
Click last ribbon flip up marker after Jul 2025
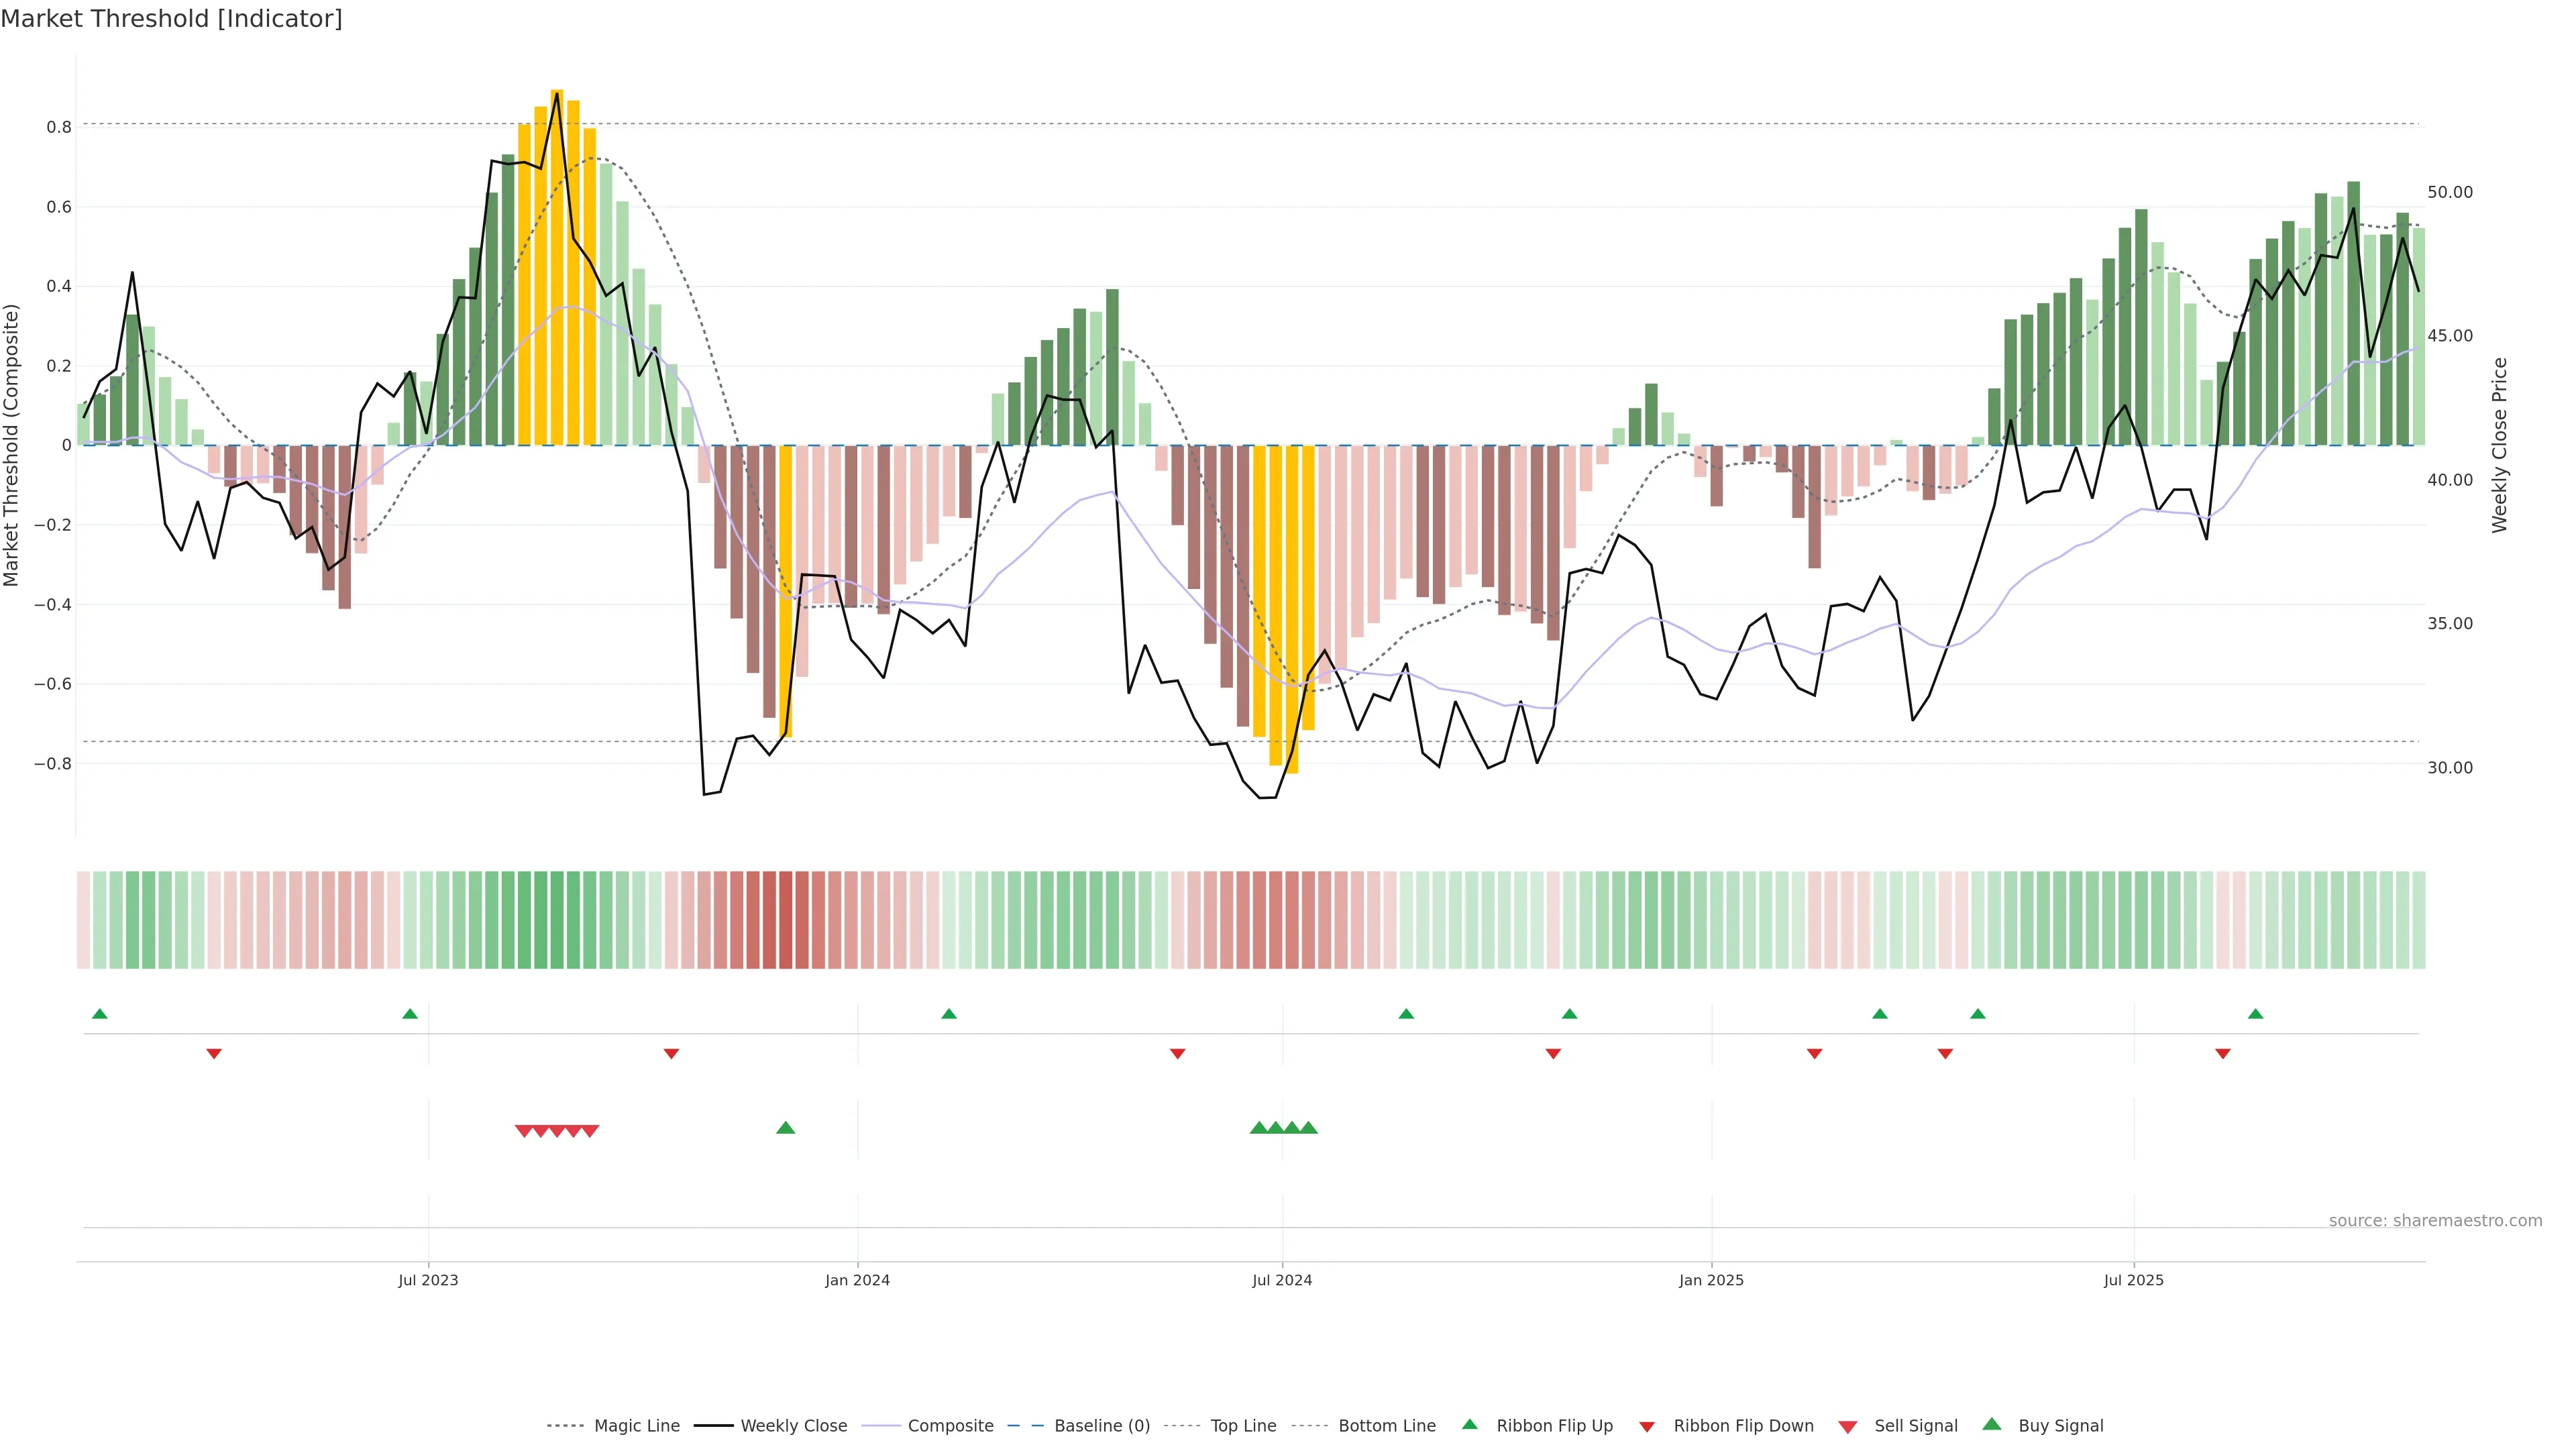[x=2256, y=1014]
